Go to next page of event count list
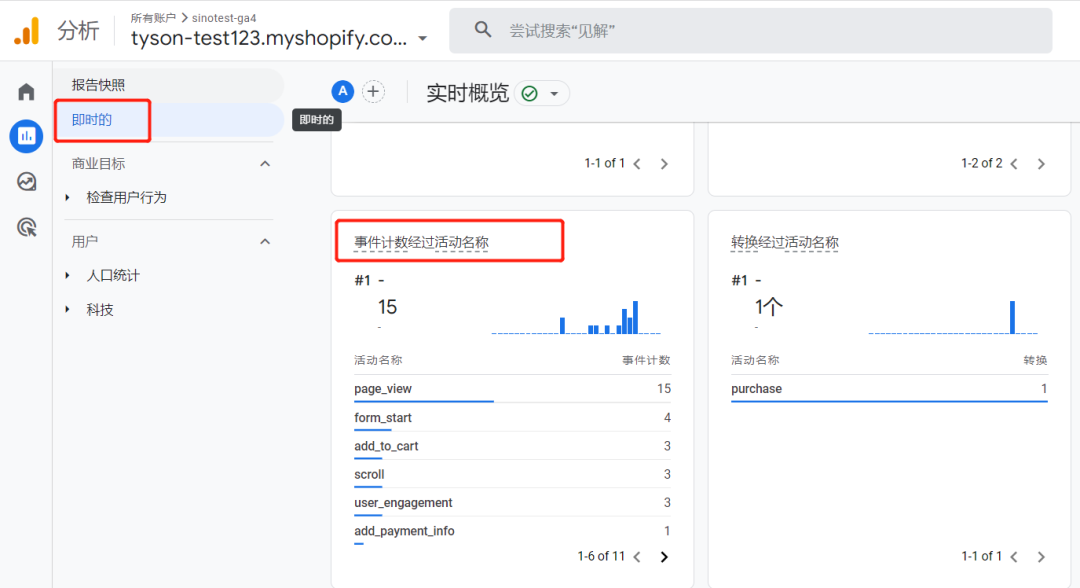The width and height of the screenshot is (1080, 588). click(664, 557)
